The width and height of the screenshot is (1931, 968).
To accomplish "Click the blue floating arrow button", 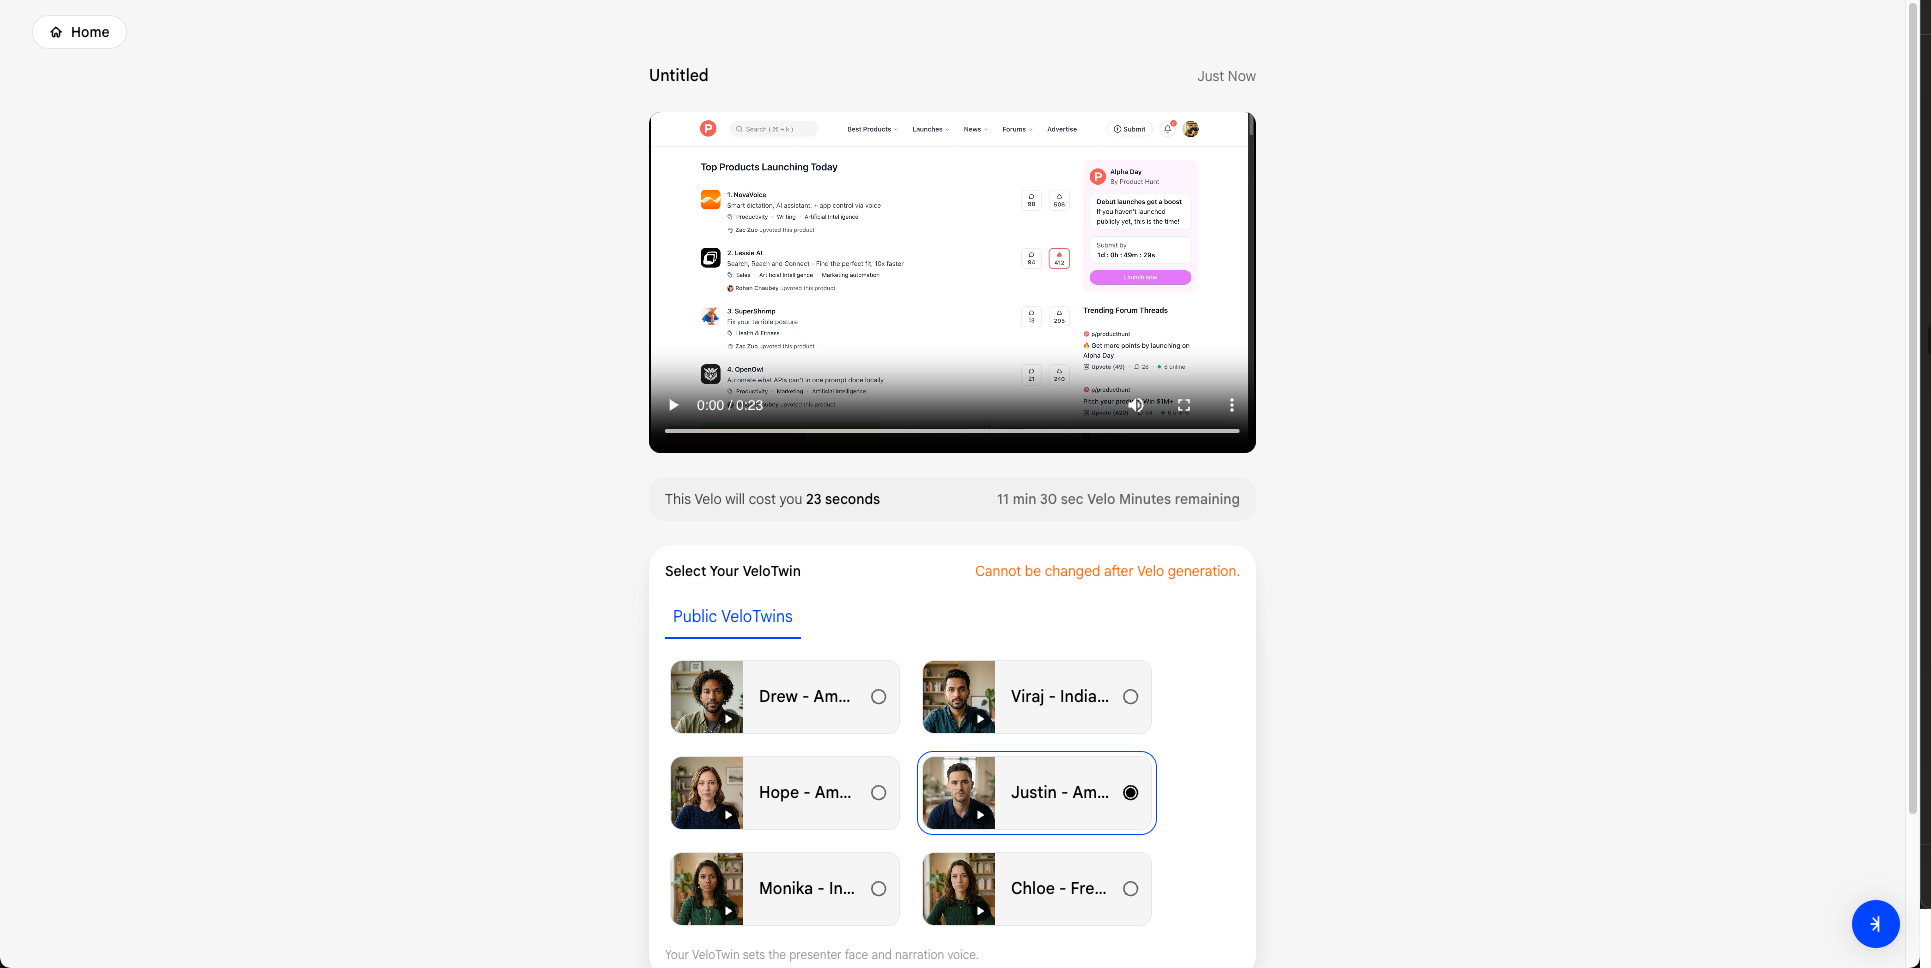I will 1875,924.
